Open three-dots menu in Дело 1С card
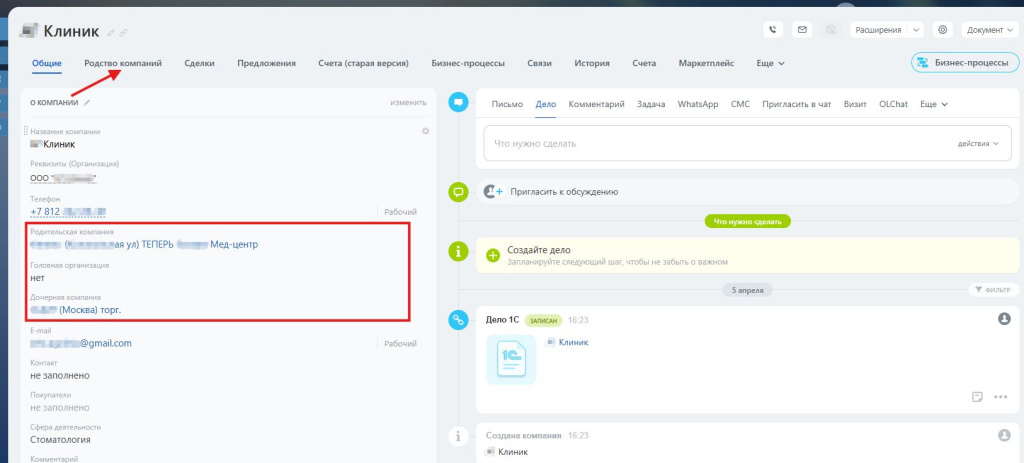The width and height of the screenshot is (1024, 463). pos(1000,396)
